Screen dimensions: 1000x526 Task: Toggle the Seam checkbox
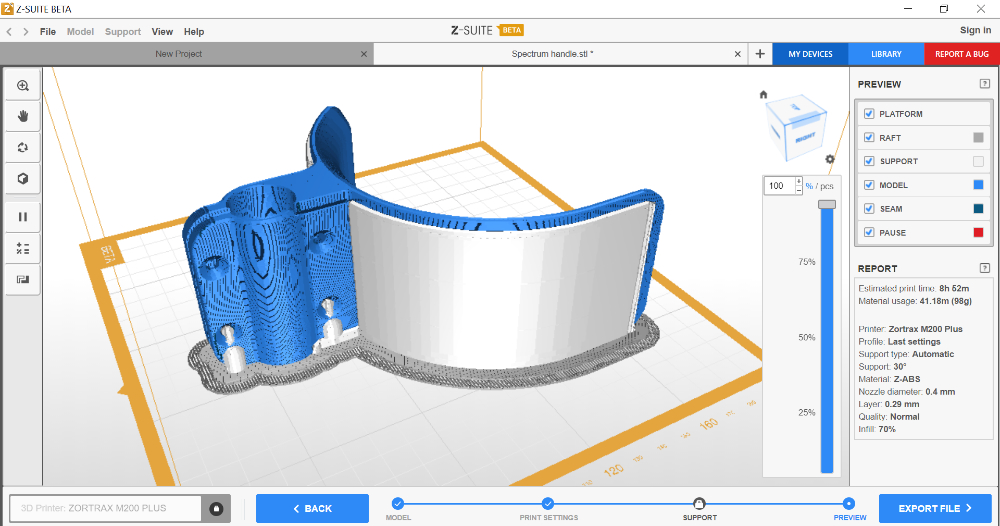pos(869,208)
